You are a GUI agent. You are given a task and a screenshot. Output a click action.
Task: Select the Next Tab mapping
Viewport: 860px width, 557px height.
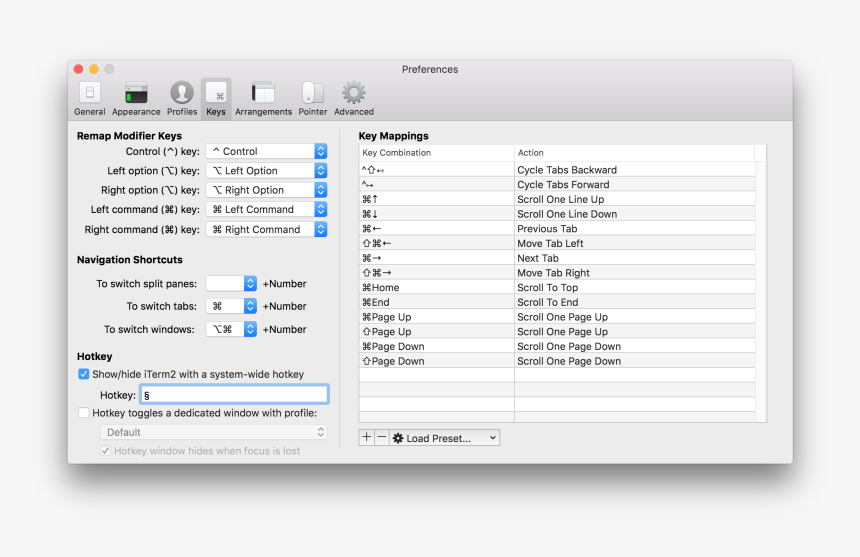557,258
